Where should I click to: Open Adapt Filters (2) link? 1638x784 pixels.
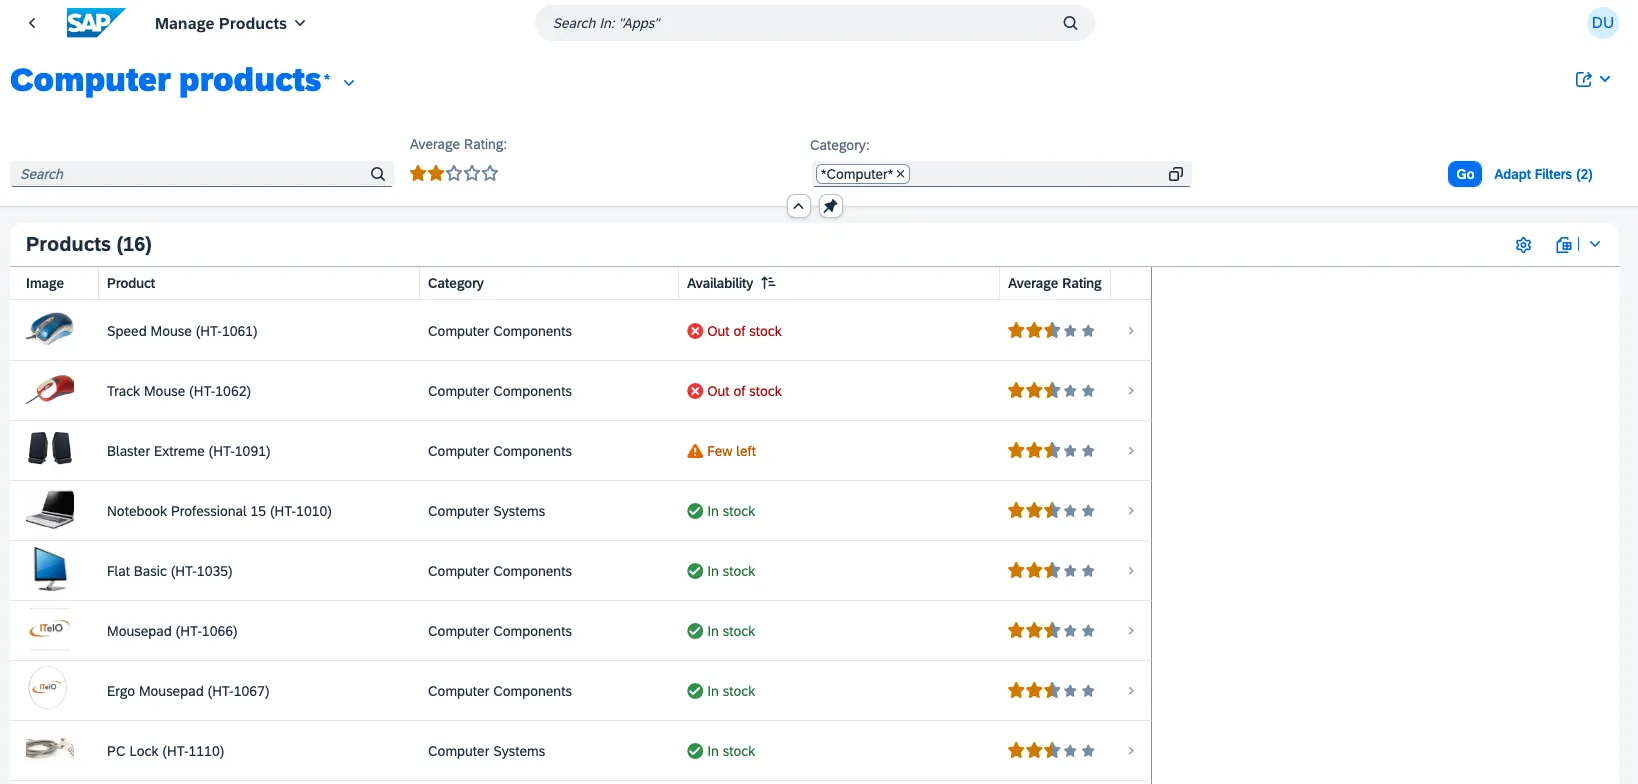1542,174
